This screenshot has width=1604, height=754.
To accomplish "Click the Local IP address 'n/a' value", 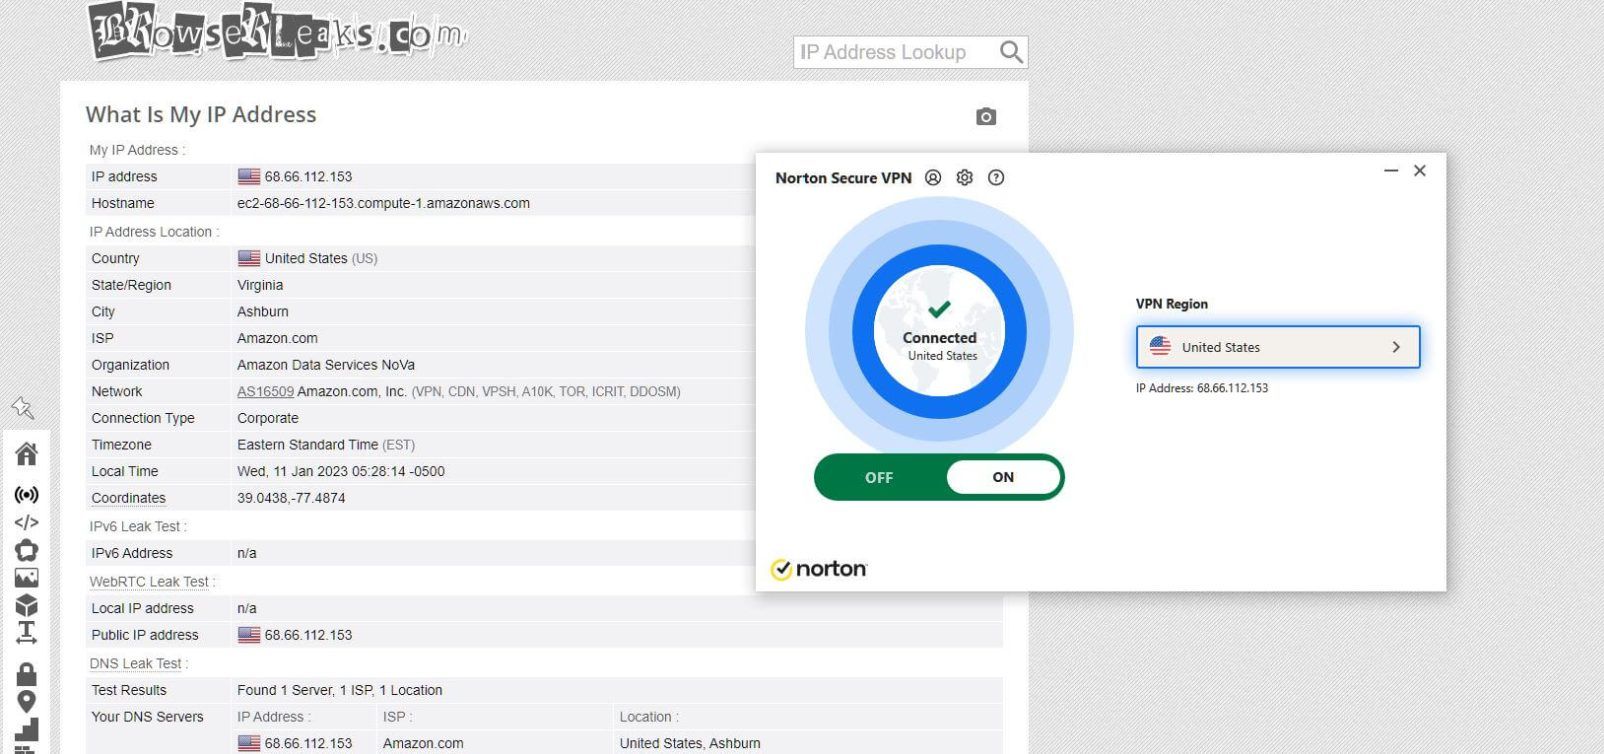I will point(247,608).
